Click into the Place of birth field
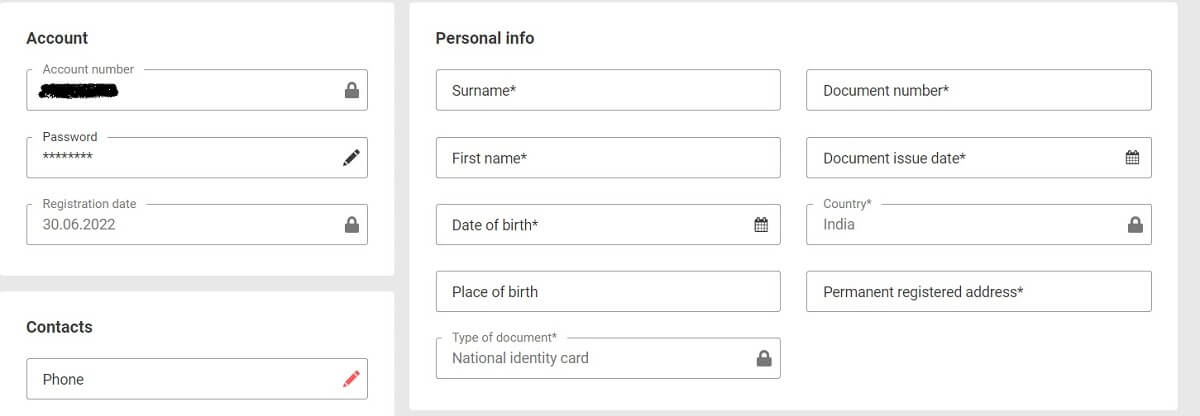The height and width of the screenshot is (416, 1200). (x=608, y=292)
